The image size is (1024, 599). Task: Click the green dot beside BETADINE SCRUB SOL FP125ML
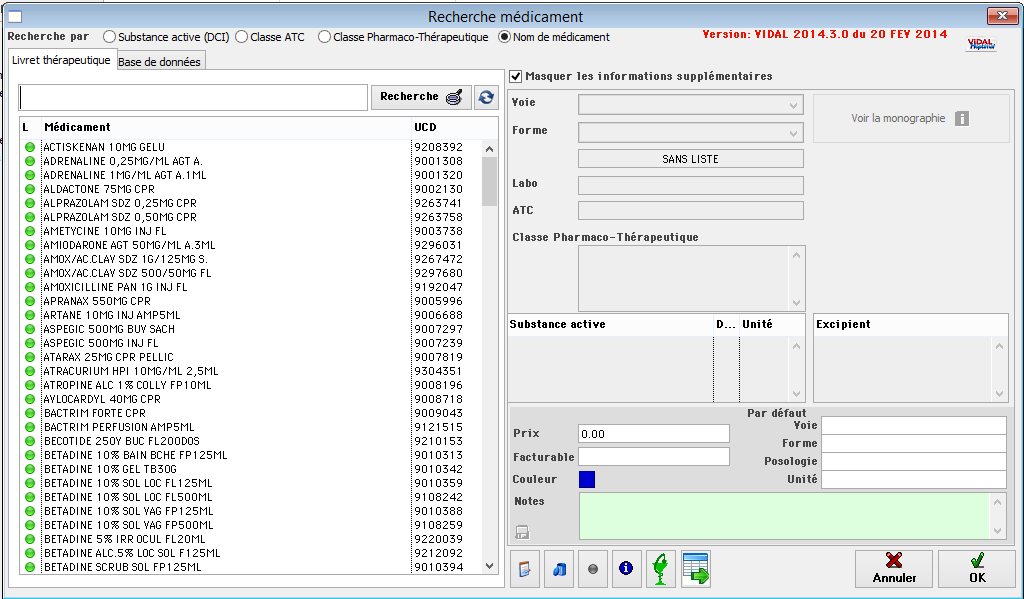(x=29, y=567)
